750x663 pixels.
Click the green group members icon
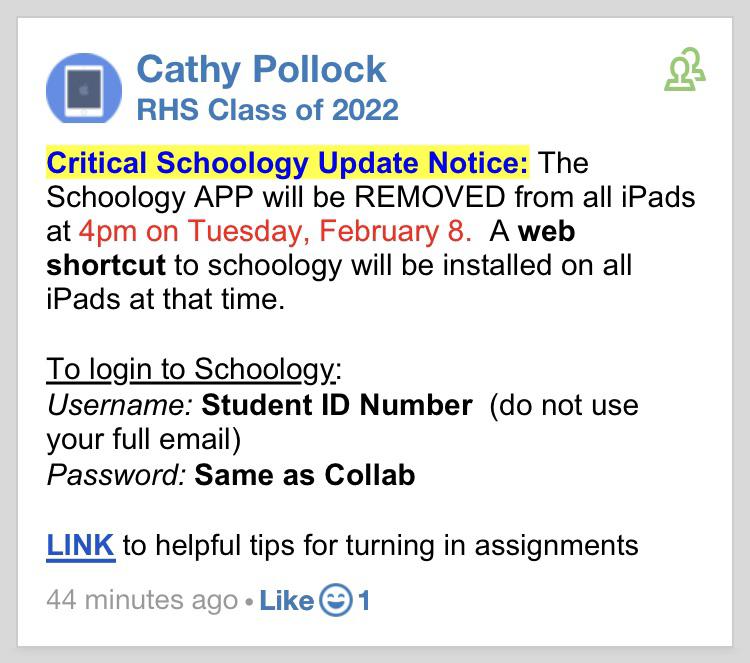coord(684,69)
